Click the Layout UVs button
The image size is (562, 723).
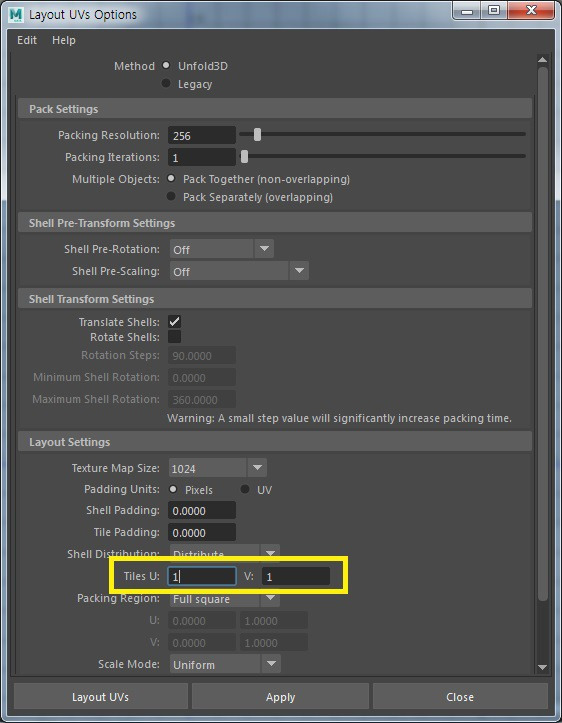[x=101, y=696]
